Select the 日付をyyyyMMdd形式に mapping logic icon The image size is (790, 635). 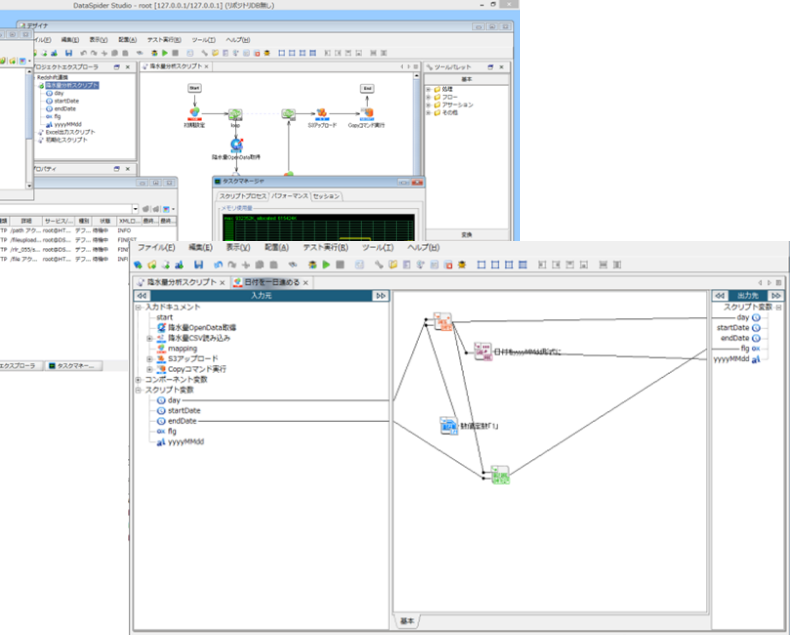tap(483, 351)
